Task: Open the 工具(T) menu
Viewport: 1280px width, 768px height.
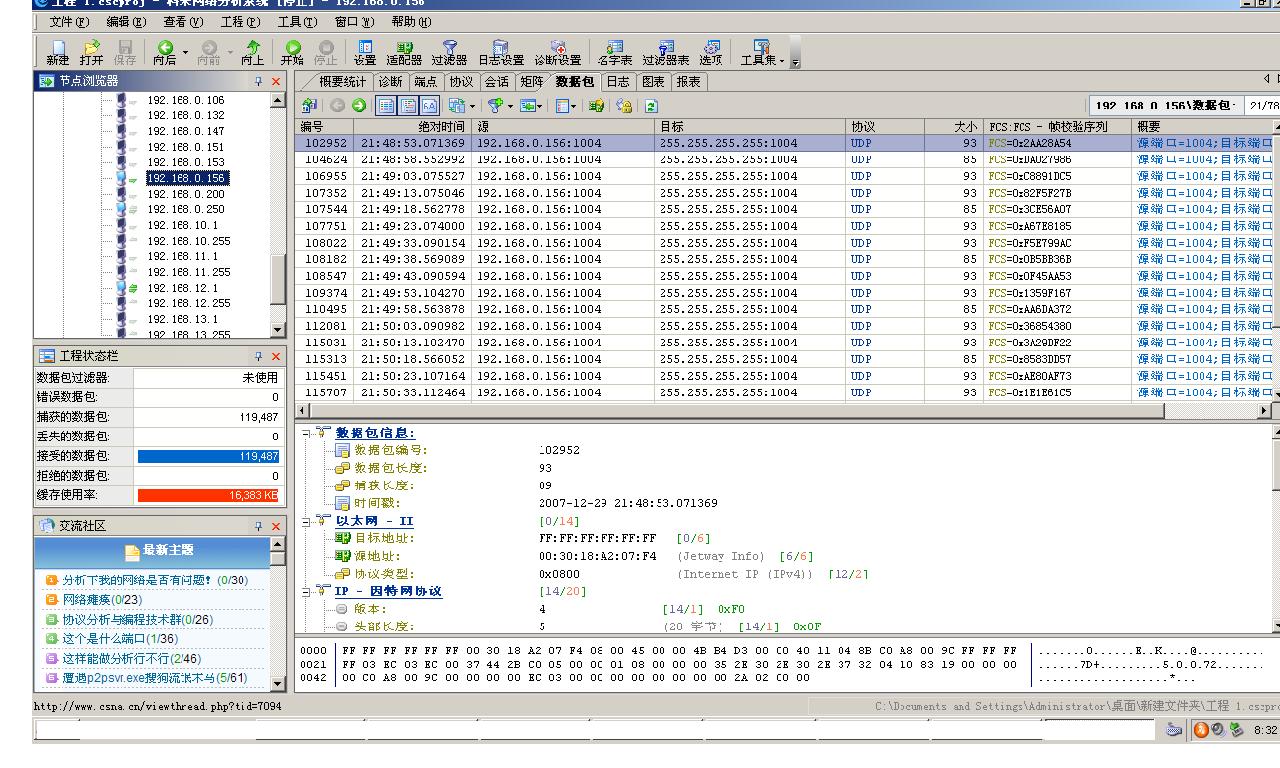Action: (297, 21)
